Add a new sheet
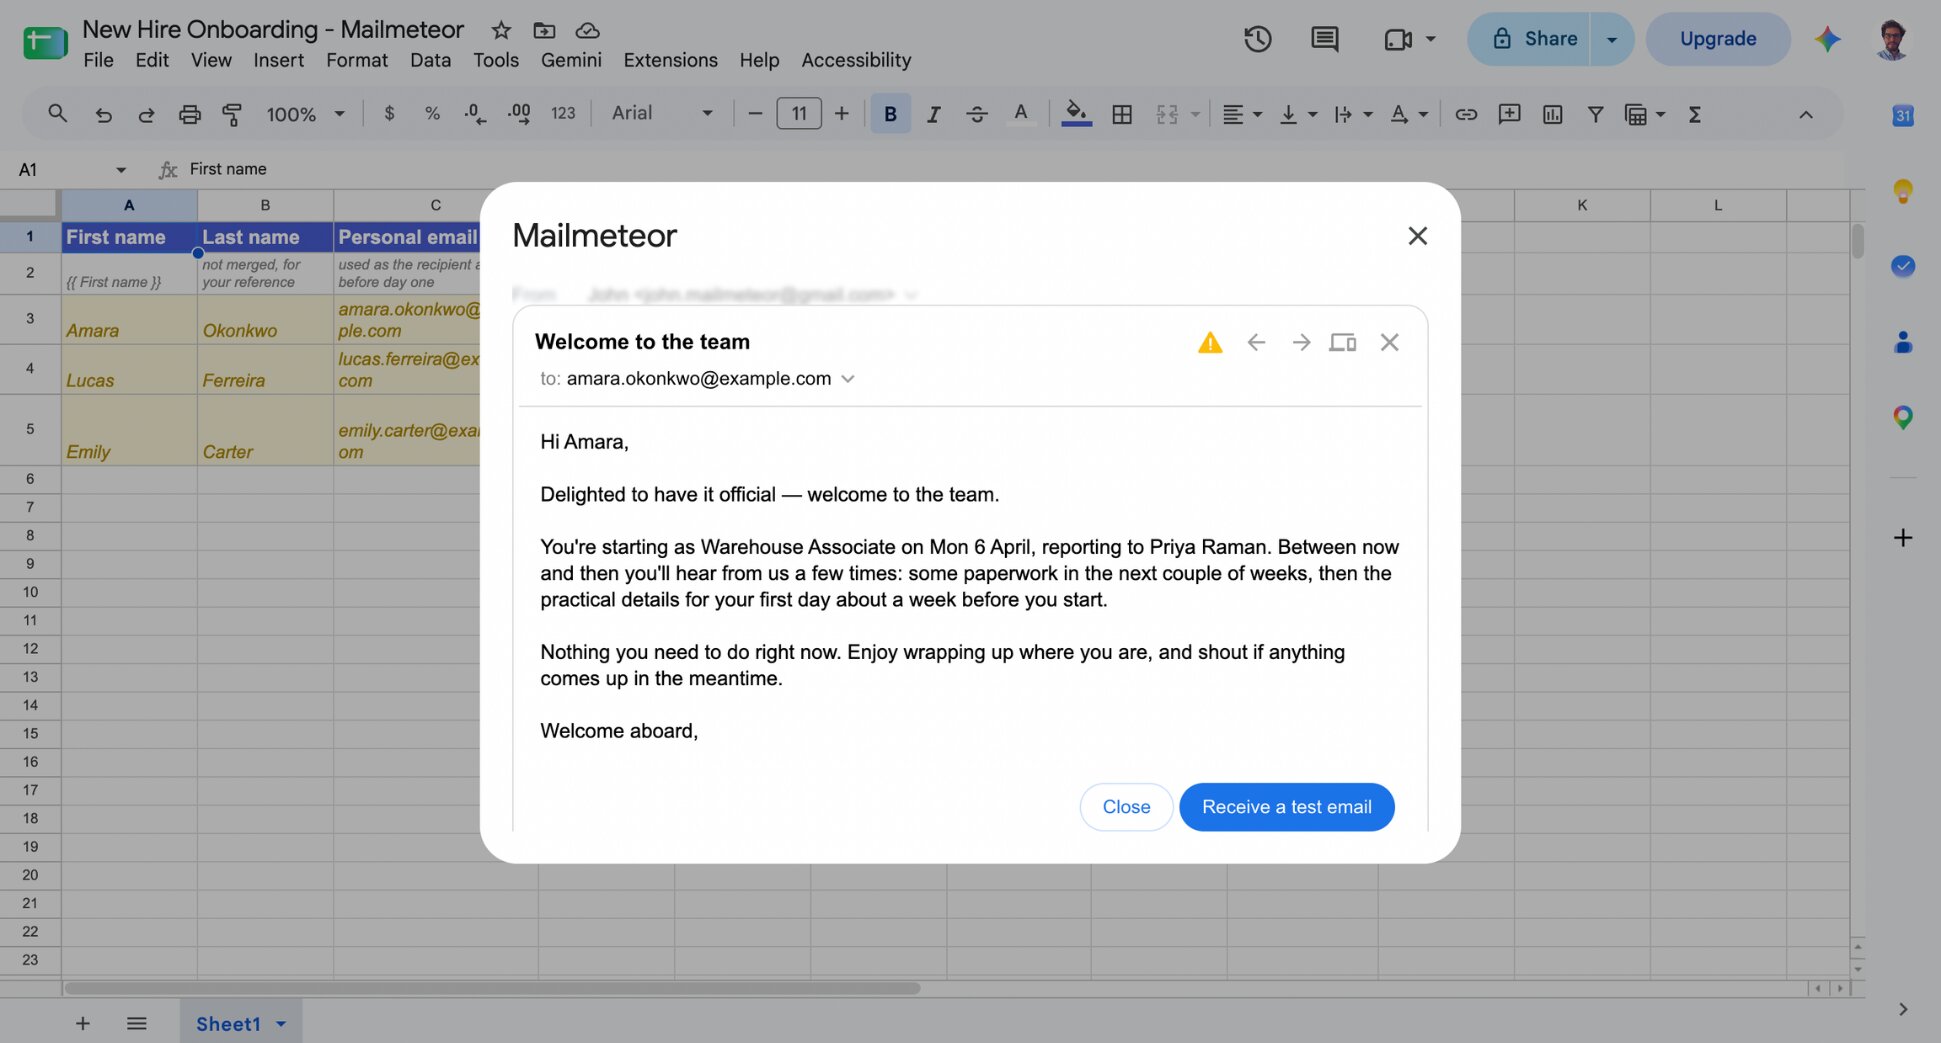Viewport: 1941px width, 1043px height. (83, 1023)
